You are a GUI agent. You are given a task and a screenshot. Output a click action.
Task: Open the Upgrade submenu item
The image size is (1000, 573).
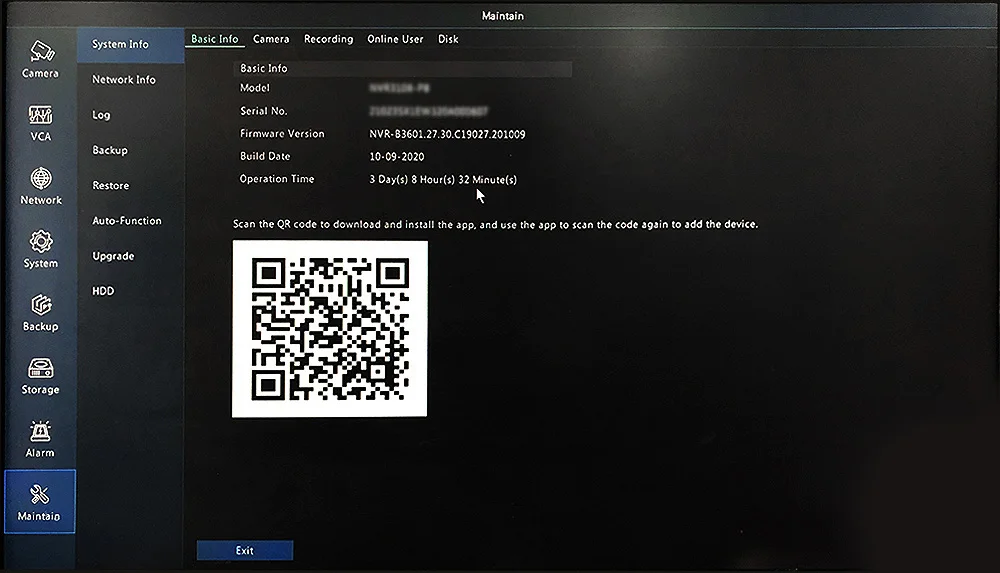coord(113,256)
